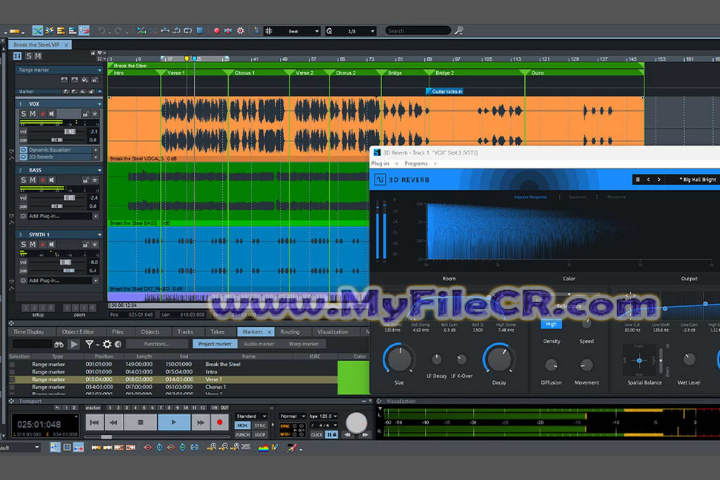720x480 pixels.
Task: Select the Audio marker button
Action: pos(259,344)
